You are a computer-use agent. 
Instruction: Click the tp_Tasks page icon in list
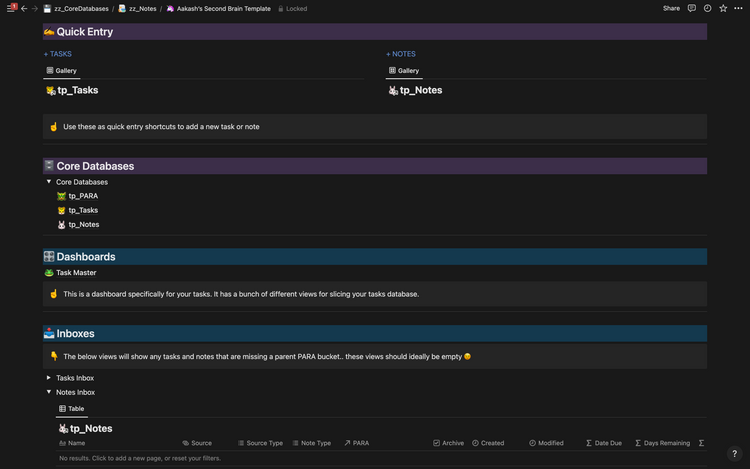tap(61, 210)
